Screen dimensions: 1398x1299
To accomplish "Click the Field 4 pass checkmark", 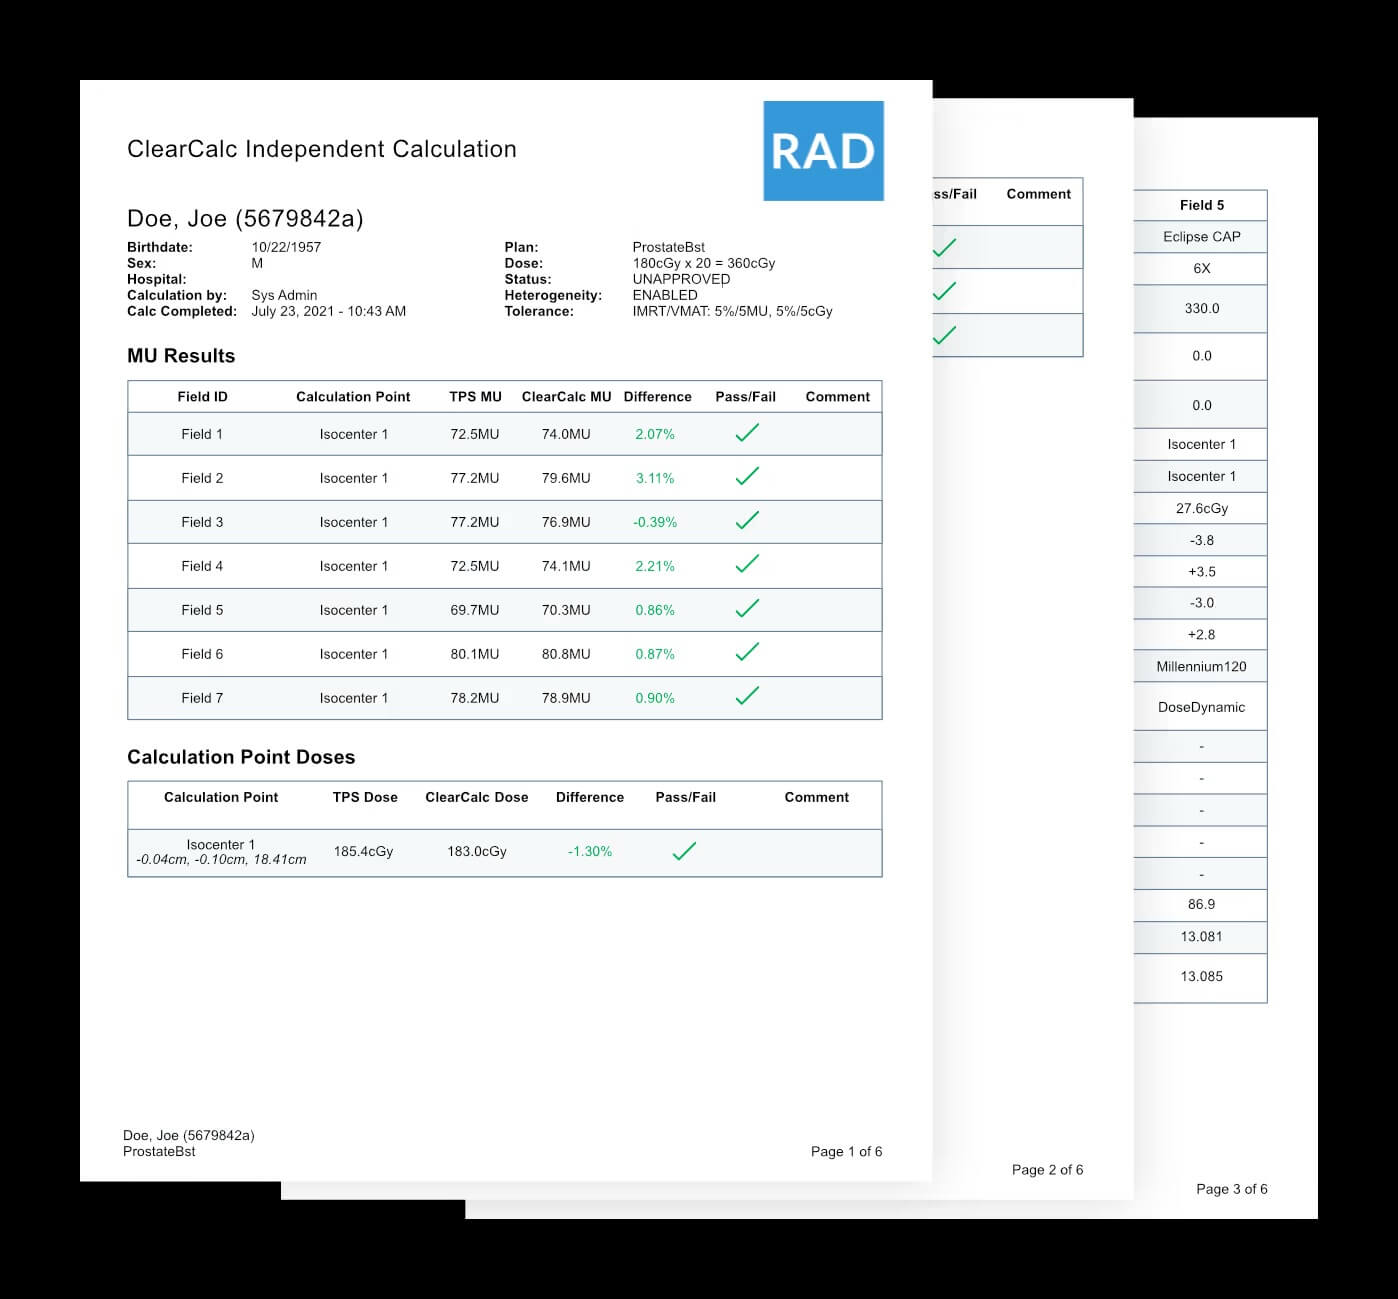I will (747, 565).
